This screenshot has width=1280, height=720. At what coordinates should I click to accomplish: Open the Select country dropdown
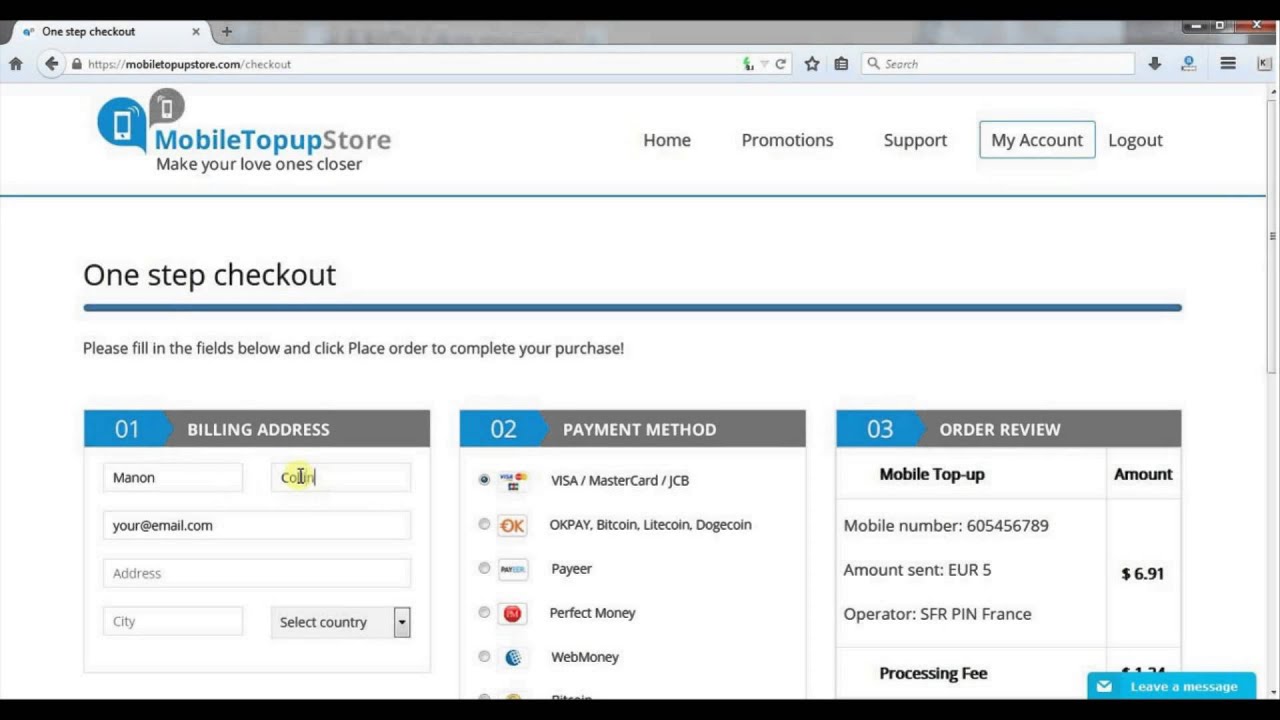(x=341, y=622)
